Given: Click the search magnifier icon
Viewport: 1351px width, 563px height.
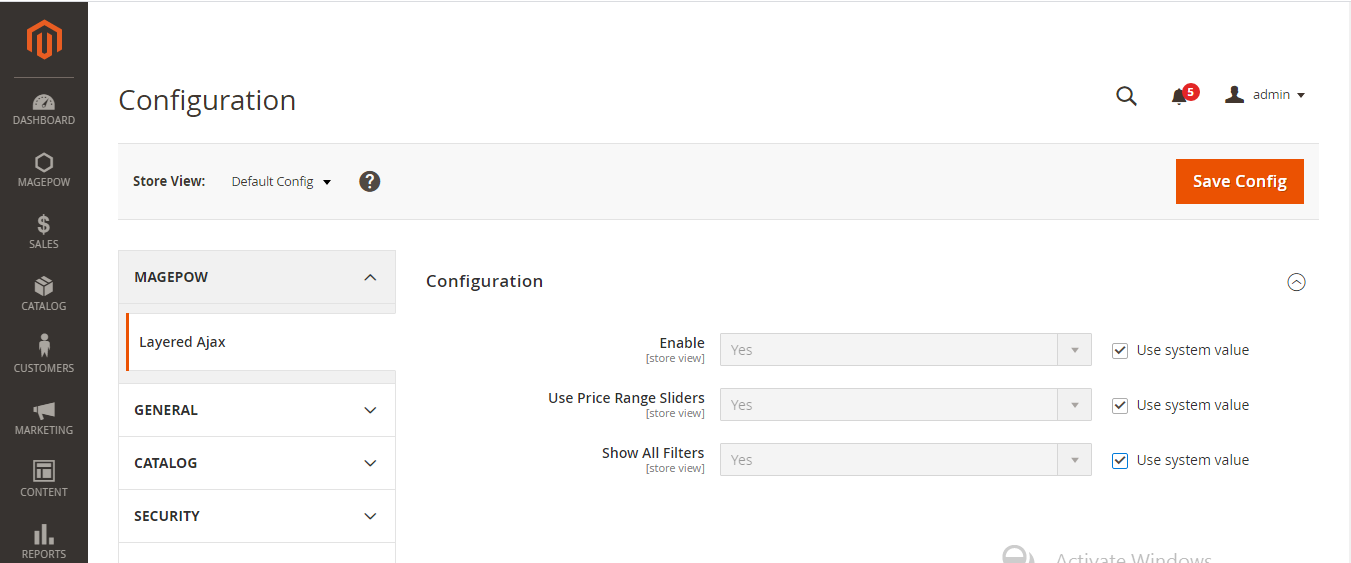Looking at the screenshot, I should (x=1126, y=96).
